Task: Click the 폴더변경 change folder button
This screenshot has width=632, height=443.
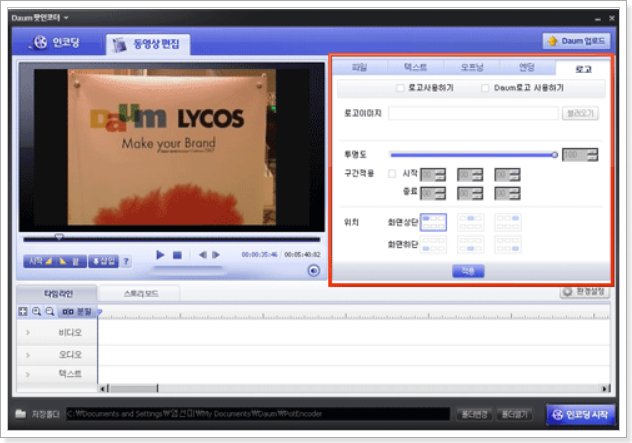Action: coord(474,414)
